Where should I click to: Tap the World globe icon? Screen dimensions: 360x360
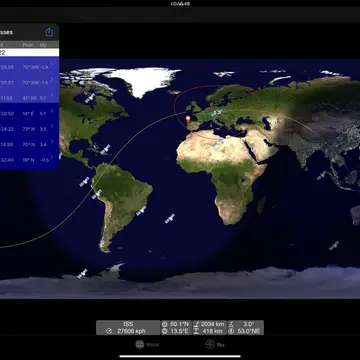click(x=140, y=344)
